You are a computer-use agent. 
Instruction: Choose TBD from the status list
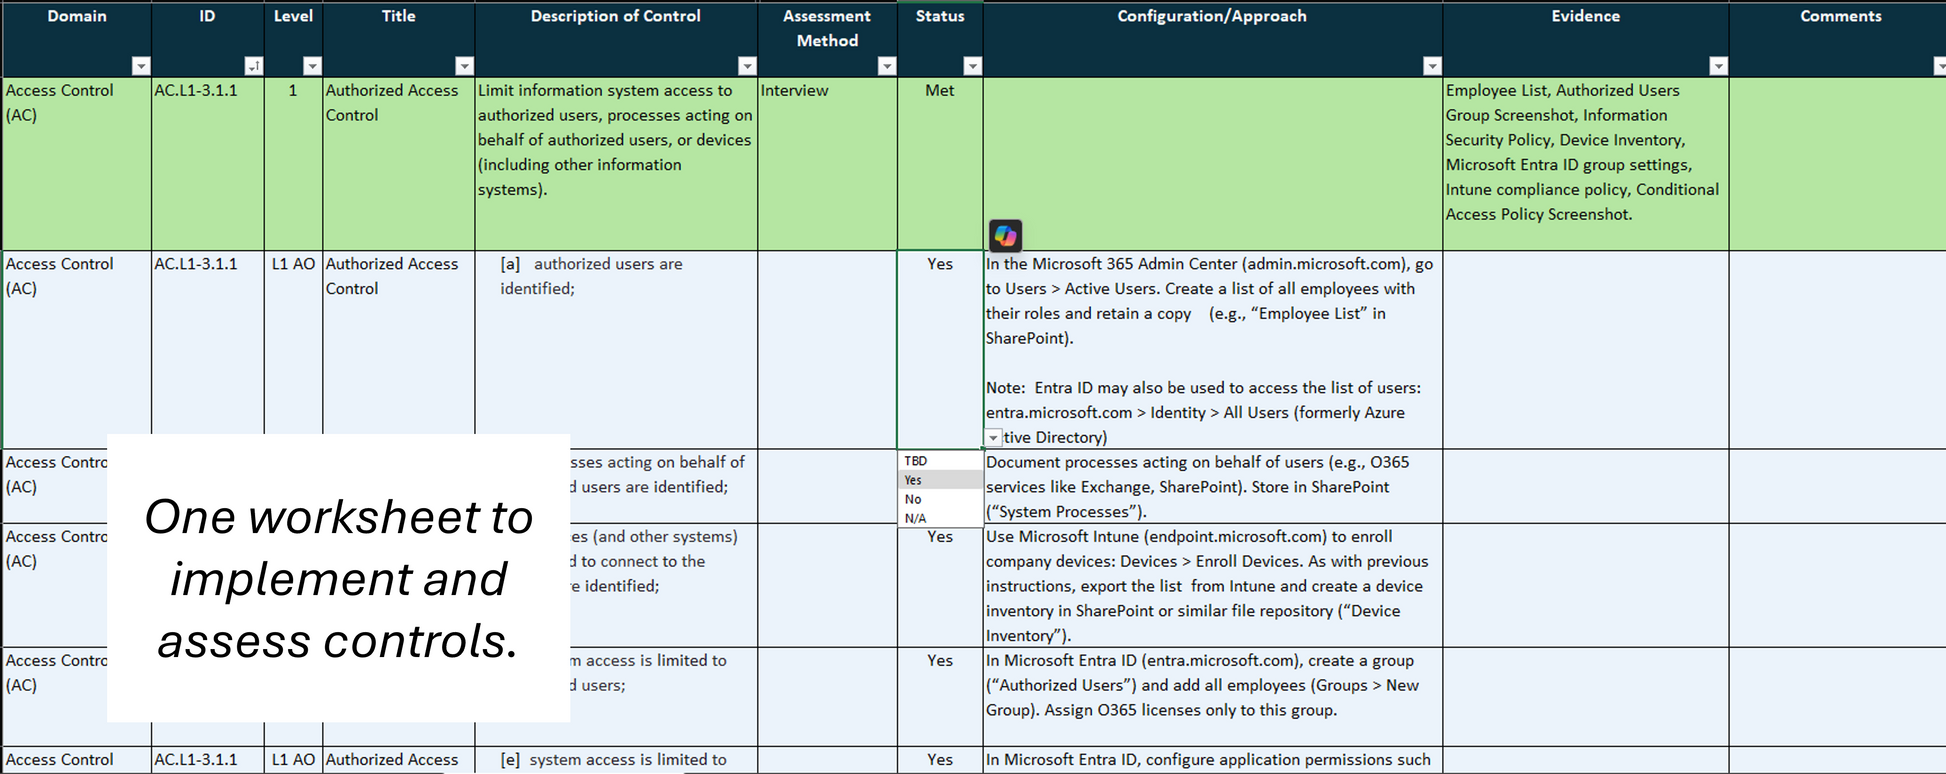[941, 461]
